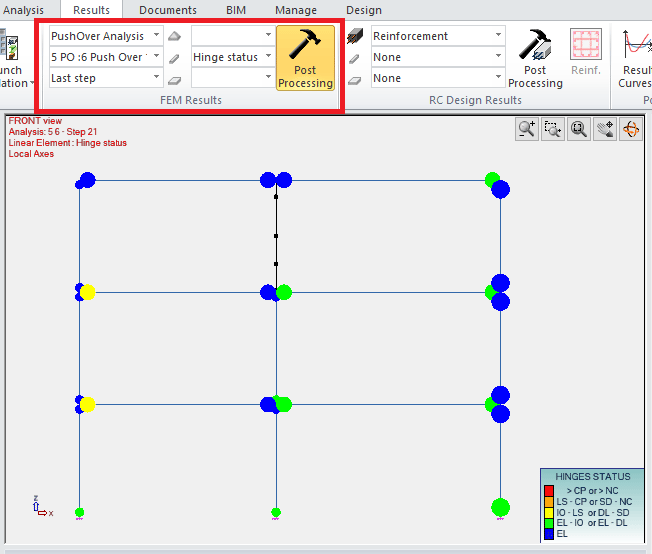Select the pan hand tool
The width and height of the screenshot is (652, 554).
604,129
